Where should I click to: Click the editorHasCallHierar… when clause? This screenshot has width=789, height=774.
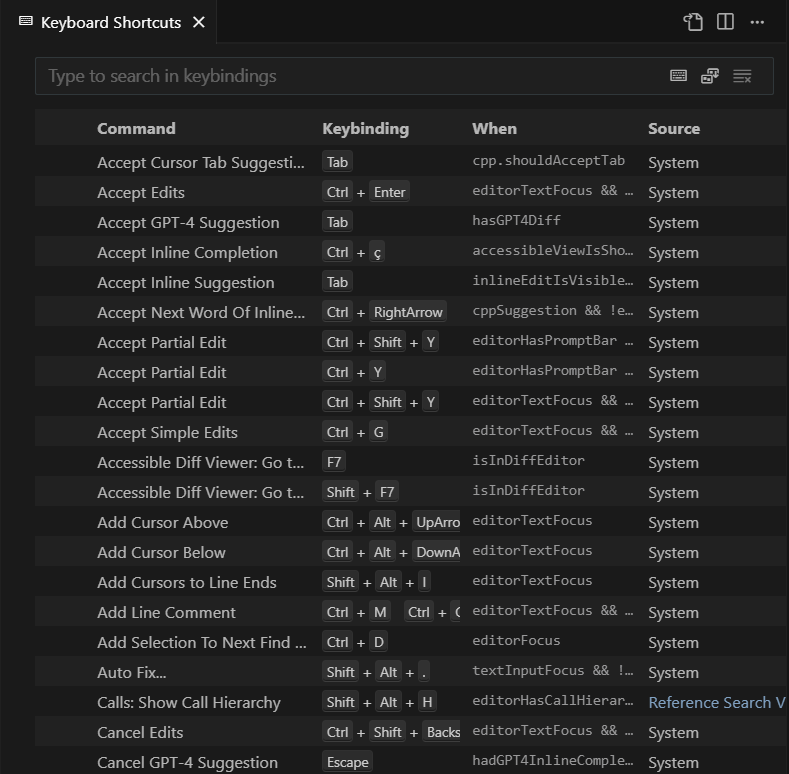pyautogui.click(x=553, y=701)
